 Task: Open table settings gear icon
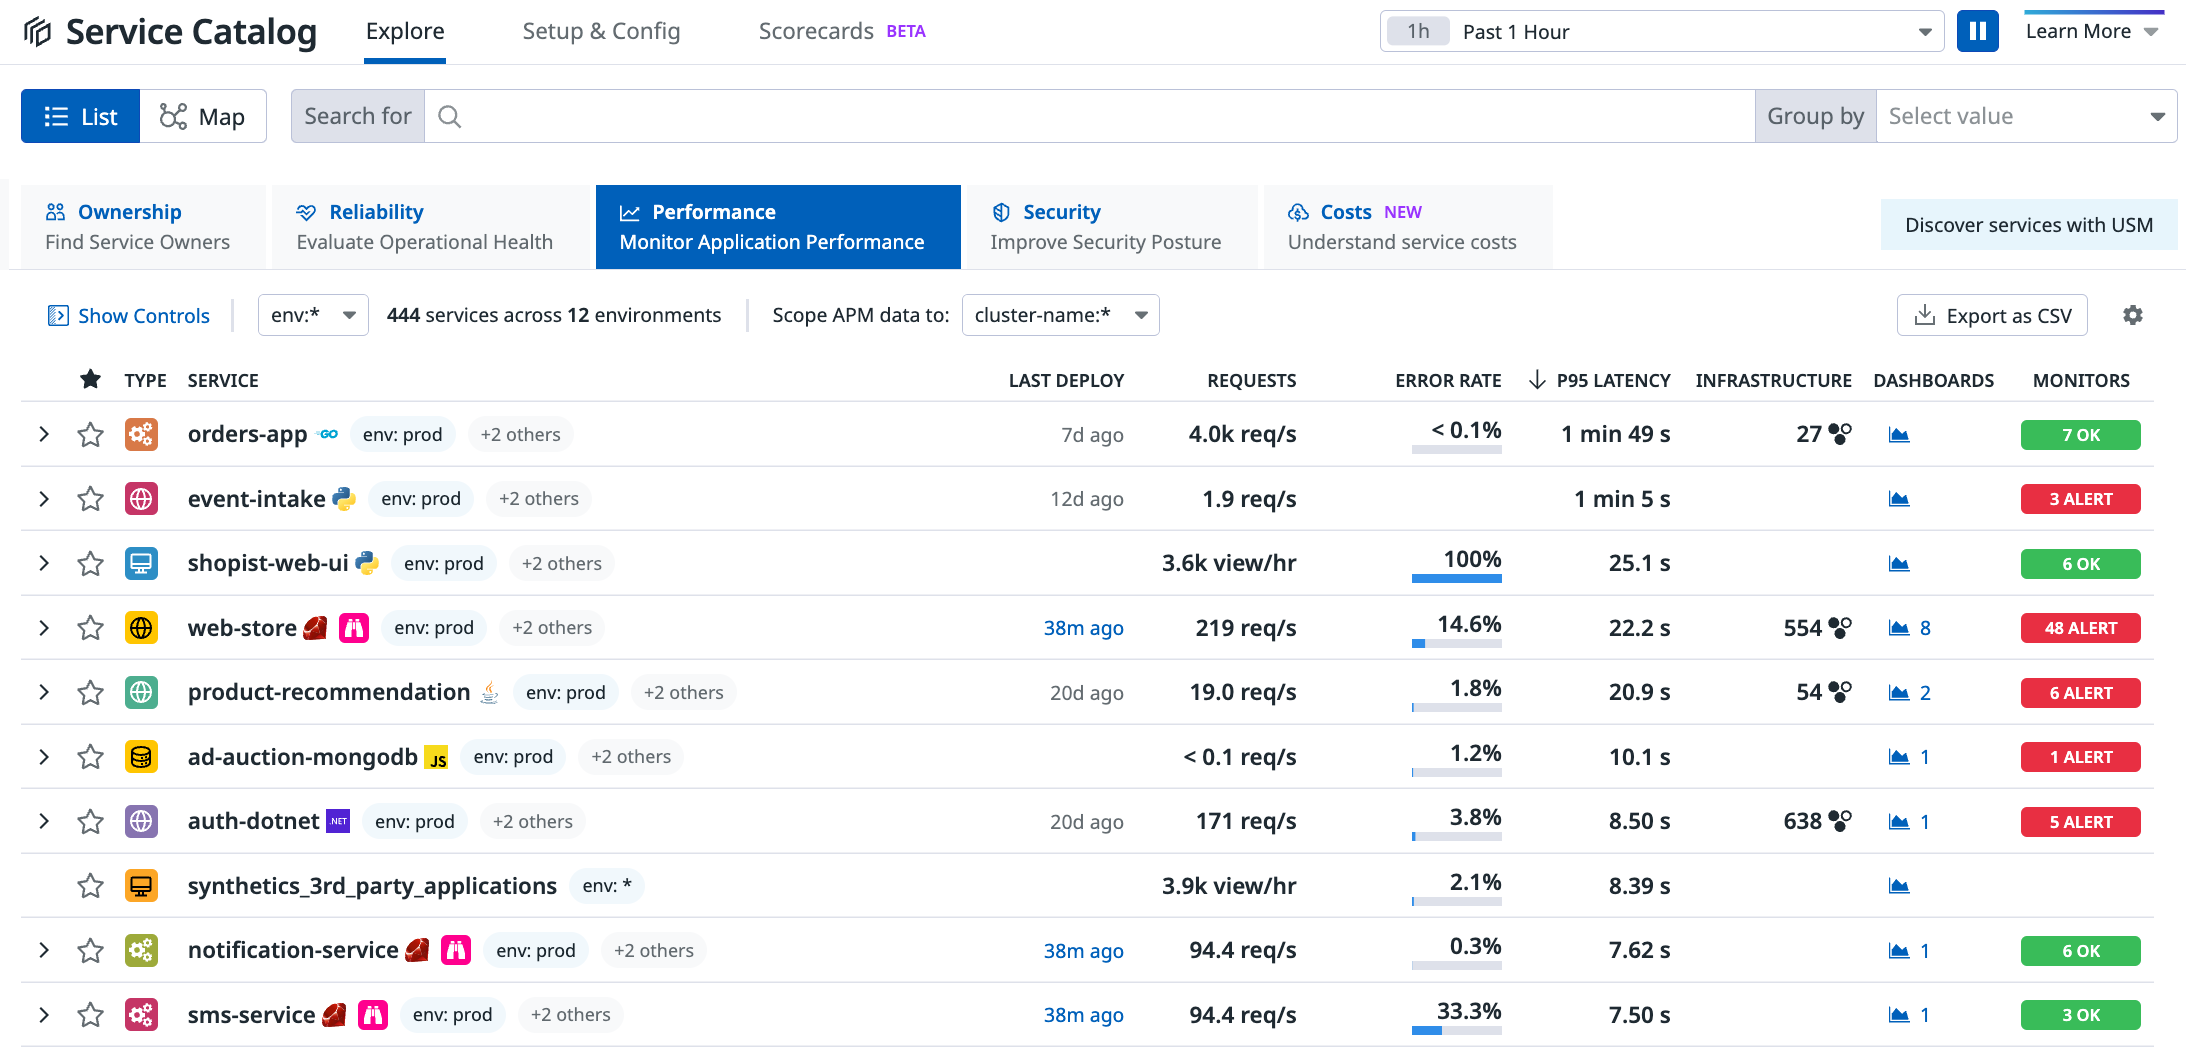(2133, 315)
